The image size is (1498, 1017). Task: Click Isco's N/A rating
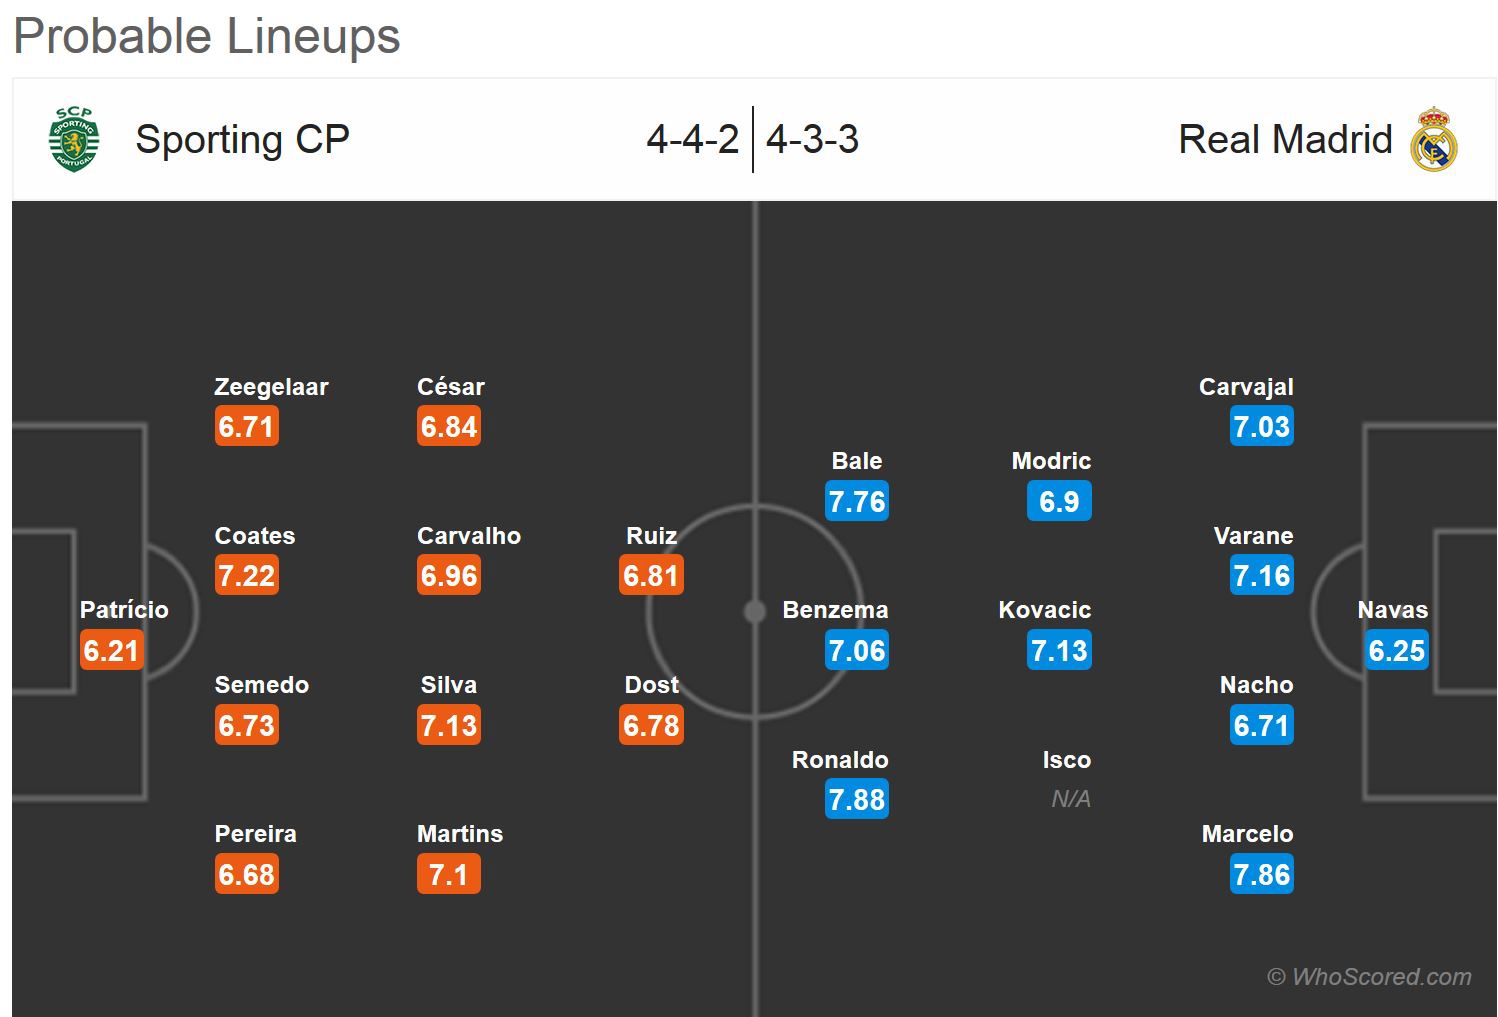coord(1070,799)
